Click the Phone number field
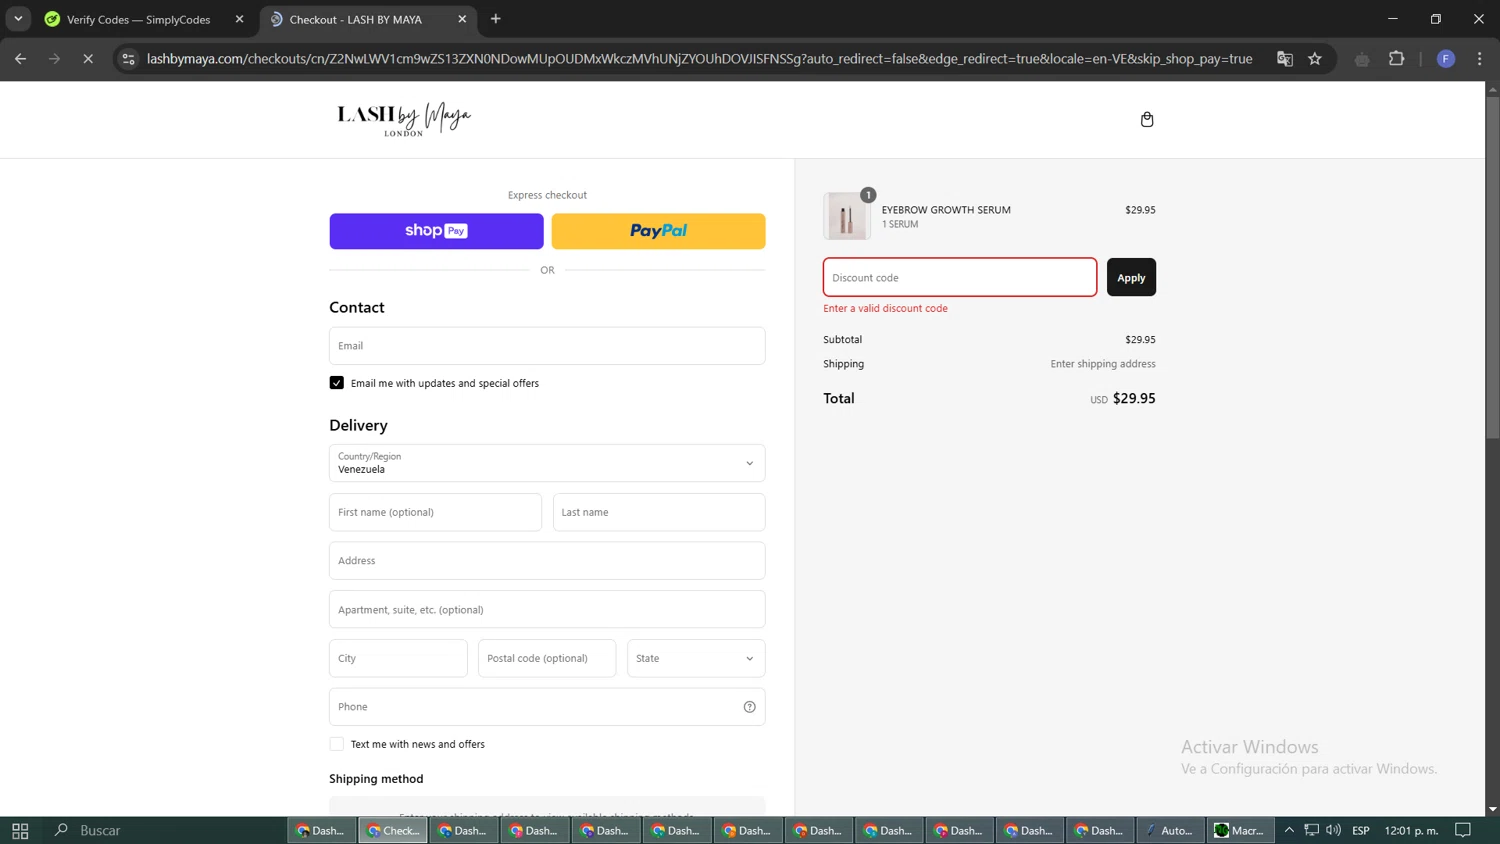 point(547,707)
